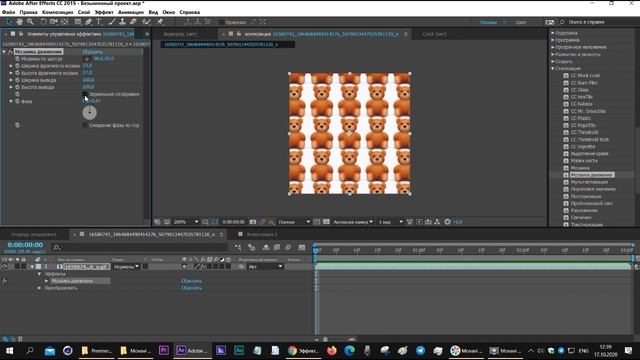This screenshot has height=360, width=640.
Task: Click the reset link in Effect Controls
Action: coord(93,52)
